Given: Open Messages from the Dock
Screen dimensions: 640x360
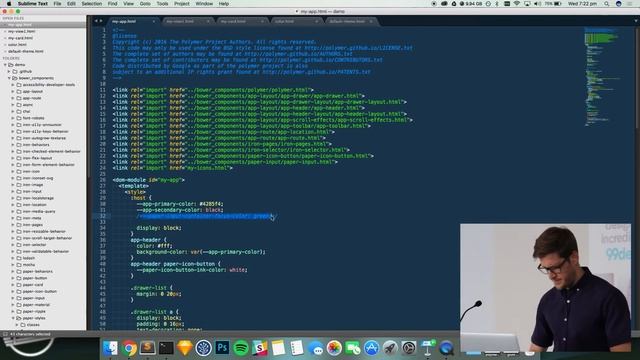Looking at the screenshot, I should tap(316, 348).
